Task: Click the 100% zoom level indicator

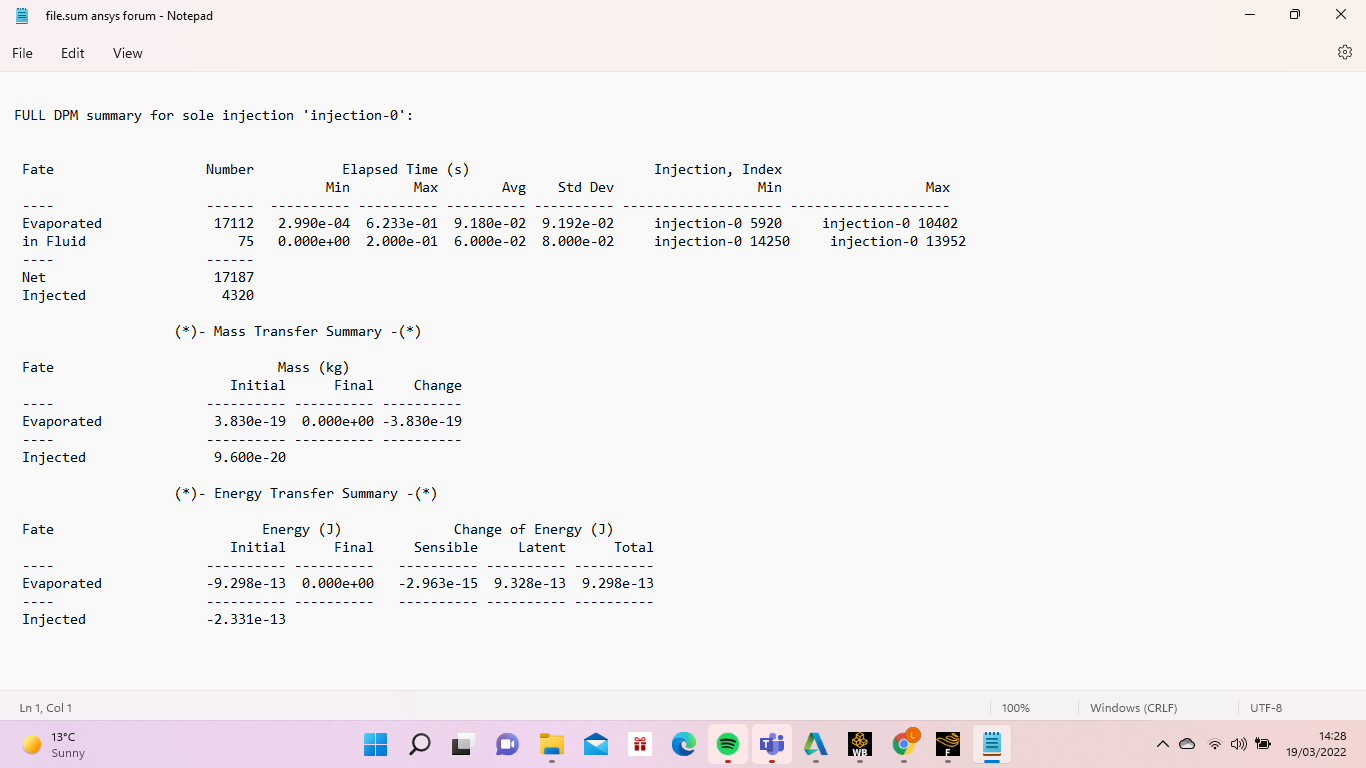Action: tap(1015, 708)
